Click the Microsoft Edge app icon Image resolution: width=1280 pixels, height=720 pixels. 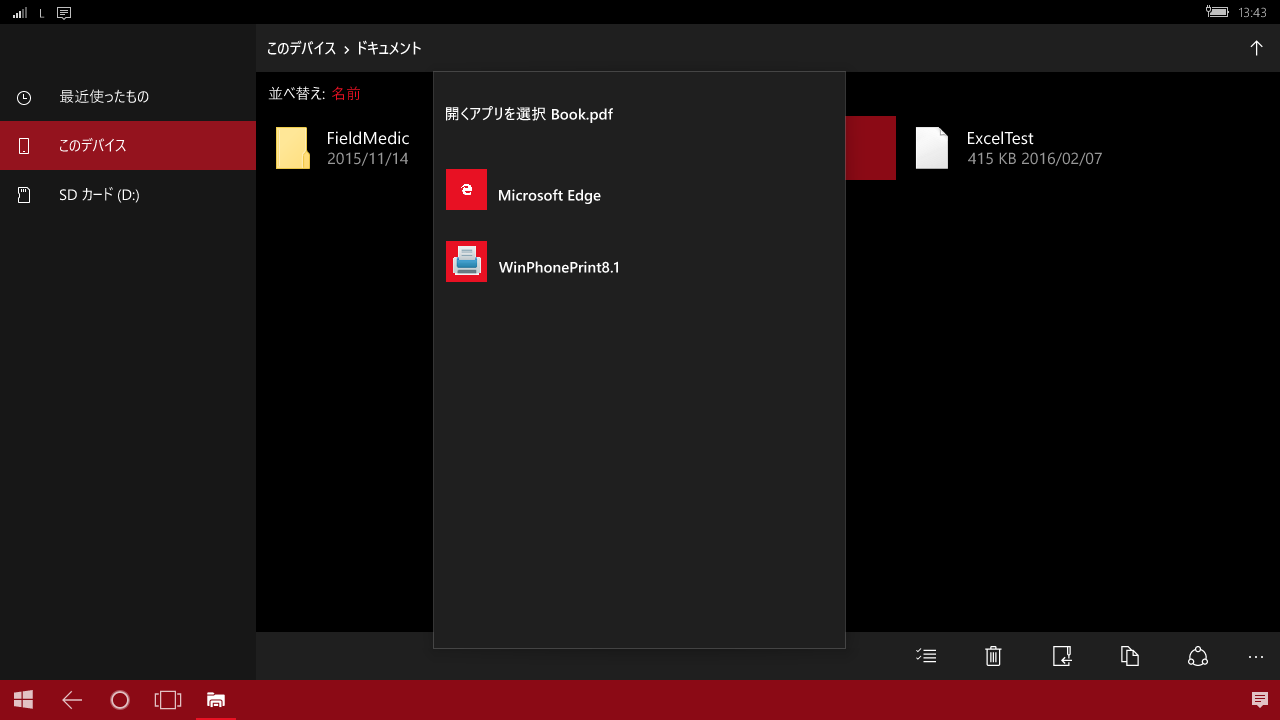[x=466, y=189]
